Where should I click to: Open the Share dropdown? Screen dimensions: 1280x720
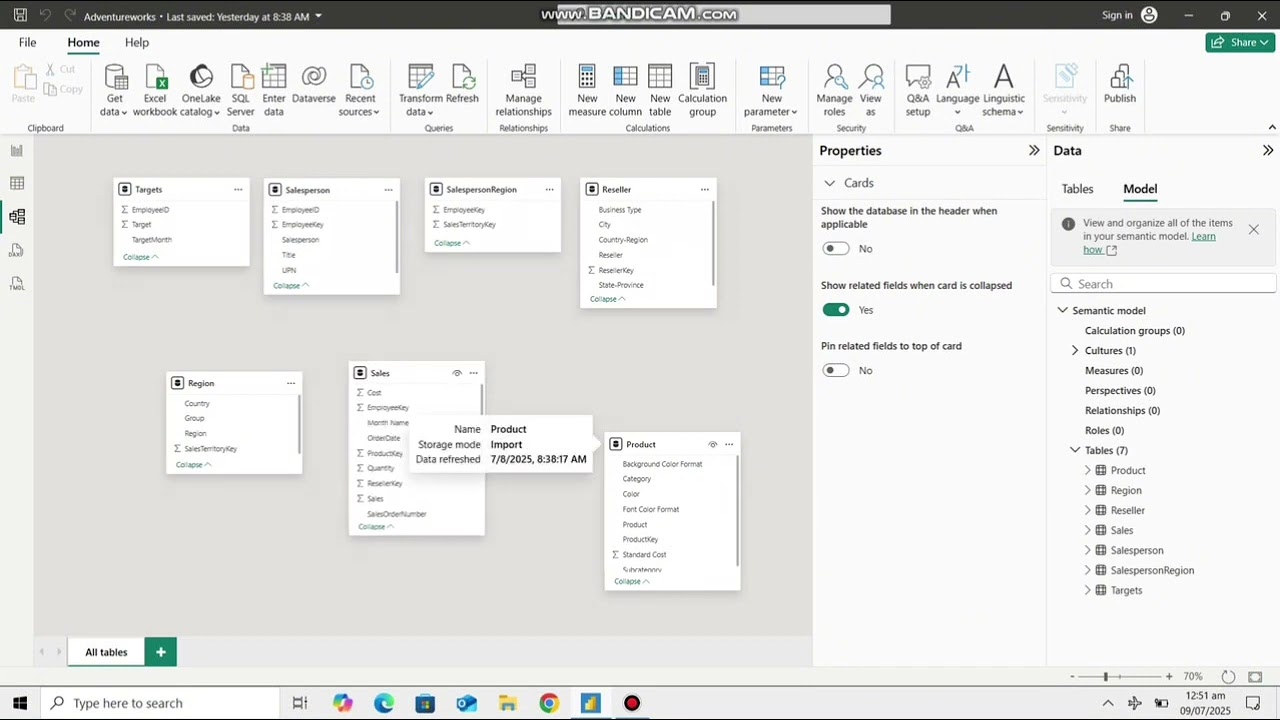coord(1240,42)
